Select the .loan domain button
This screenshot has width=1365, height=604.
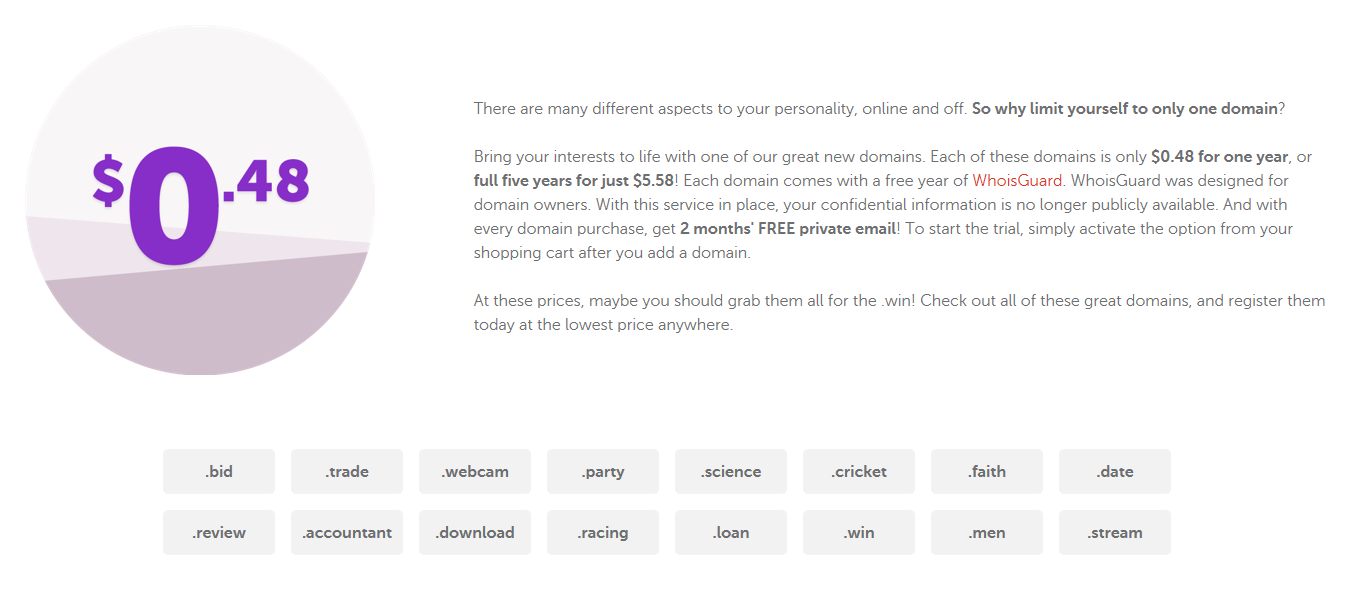click(731, 532)
